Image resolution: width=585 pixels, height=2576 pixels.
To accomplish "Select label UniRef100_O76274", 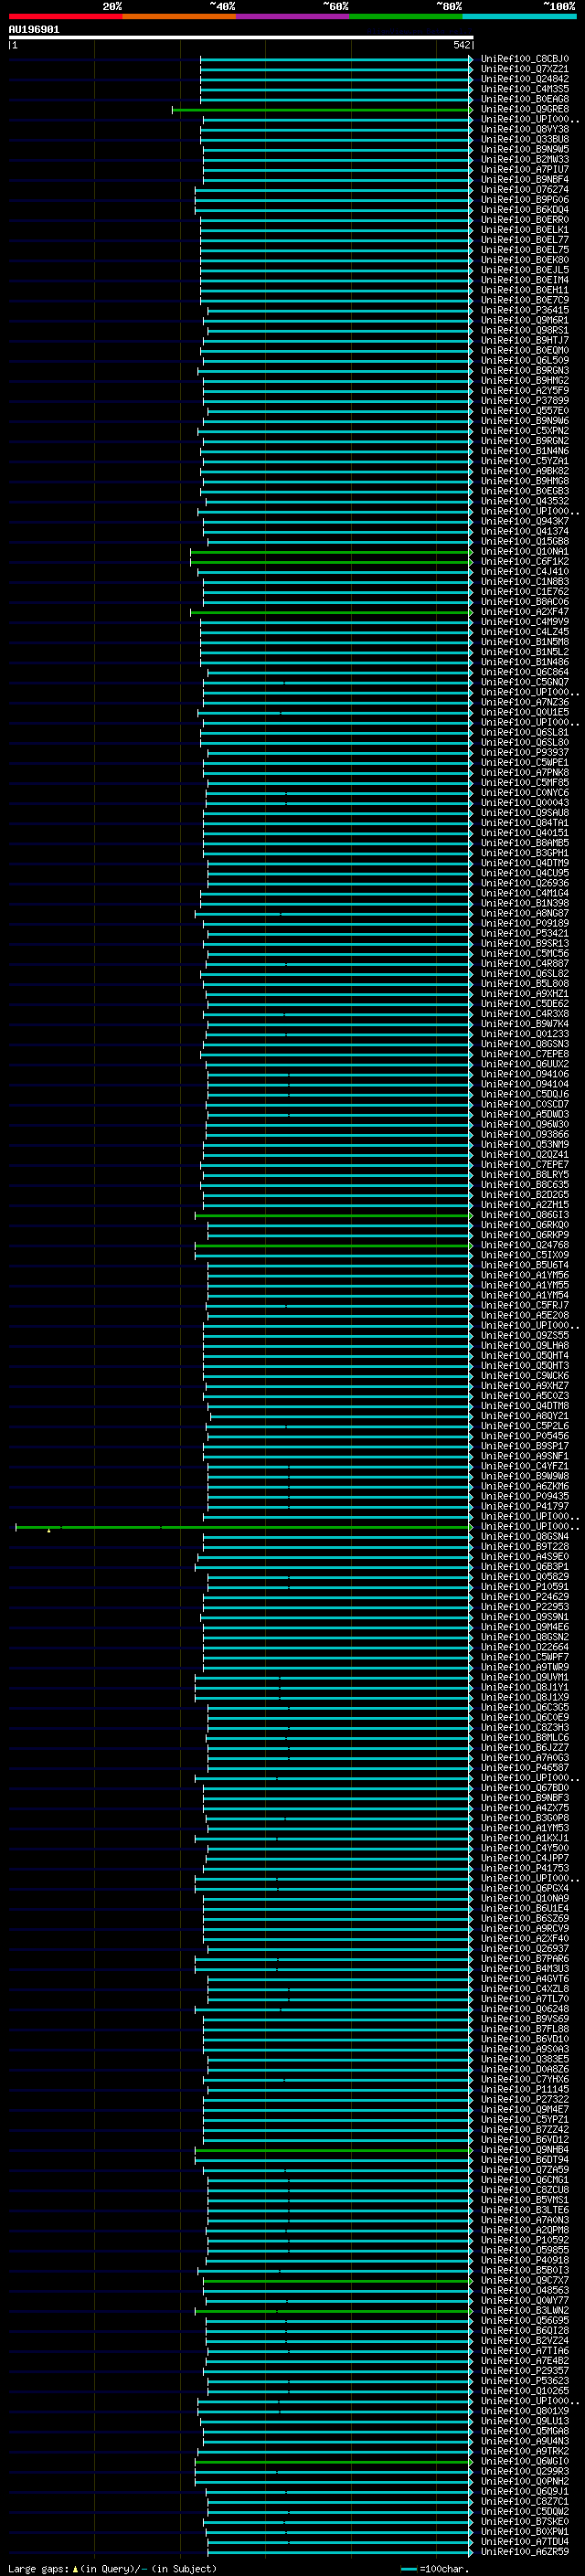I will [x=524, y=190].
